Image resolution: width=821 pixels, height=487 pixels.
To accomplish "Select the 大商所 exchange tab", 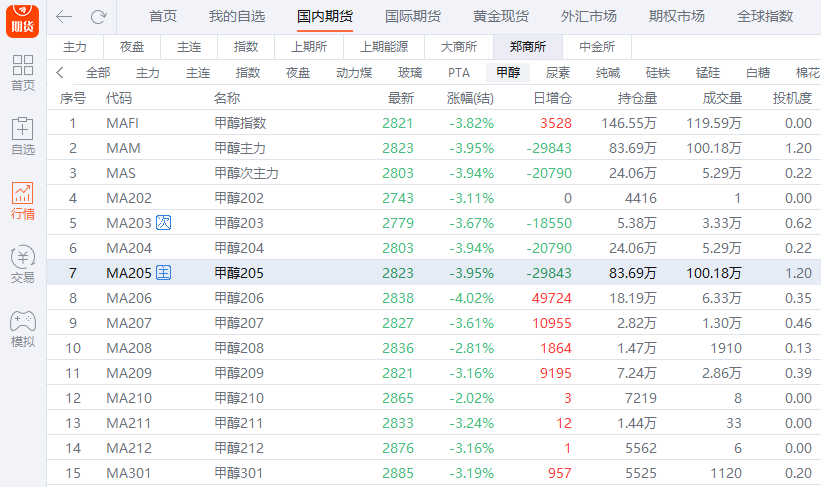I will tap(459, 47).
